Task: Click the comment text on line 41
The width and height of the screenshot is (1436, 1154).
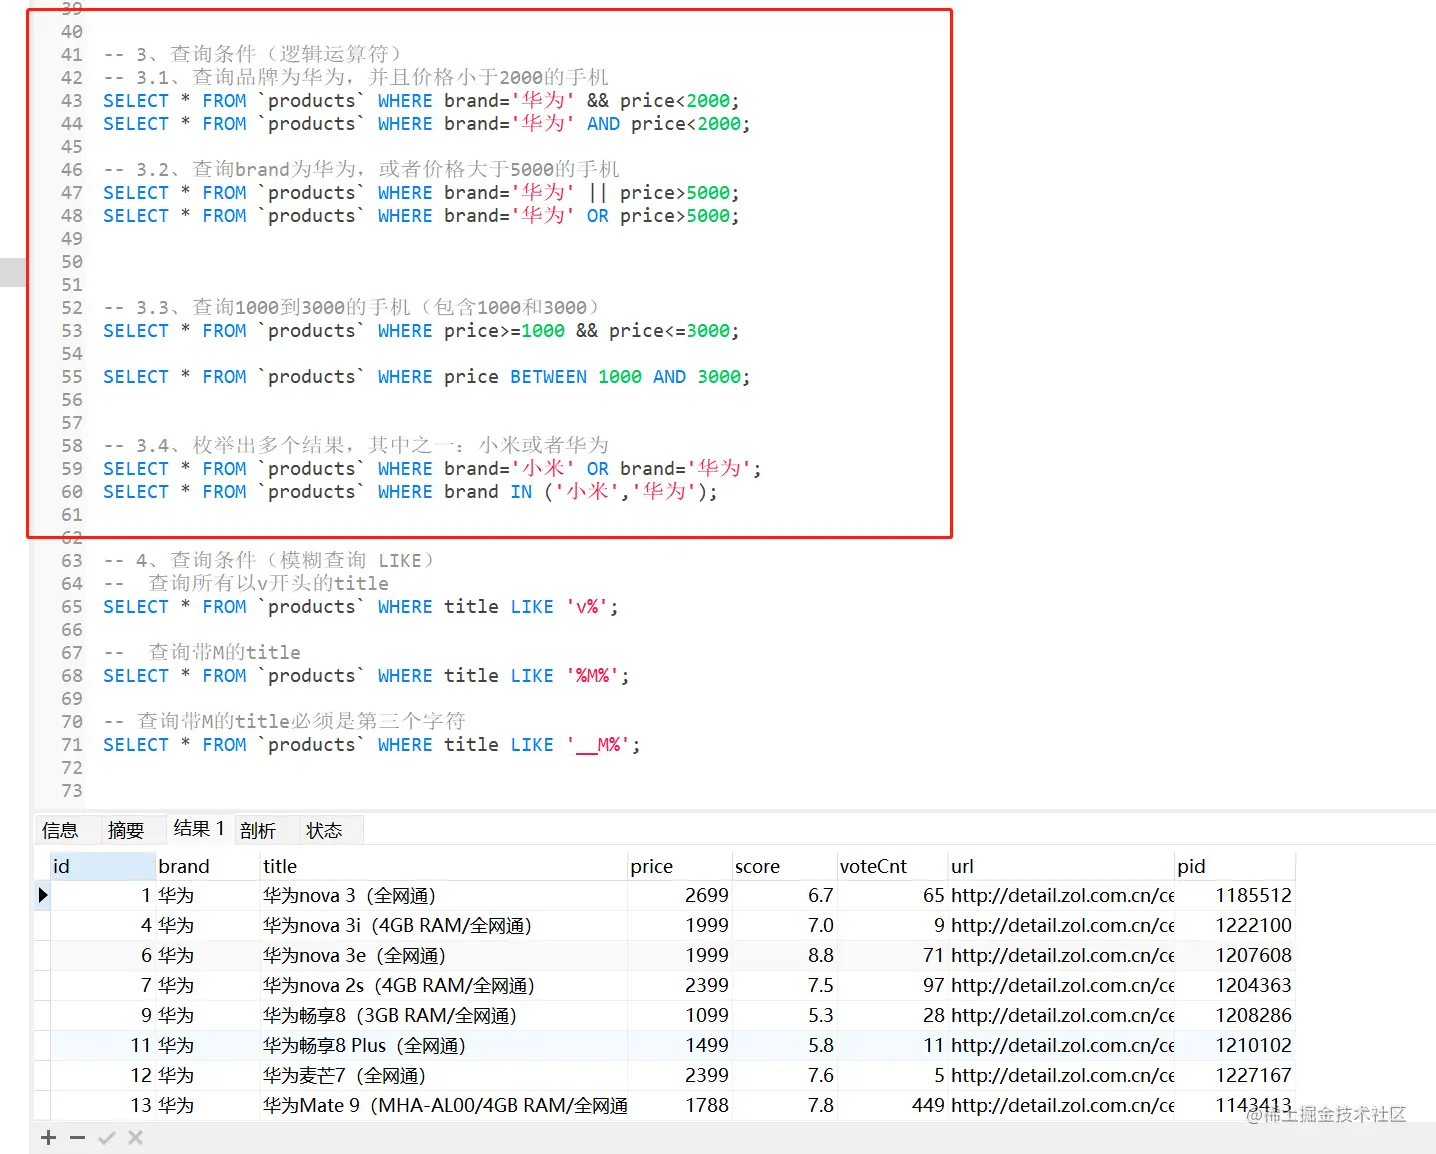Action: [x=253, y=54]
